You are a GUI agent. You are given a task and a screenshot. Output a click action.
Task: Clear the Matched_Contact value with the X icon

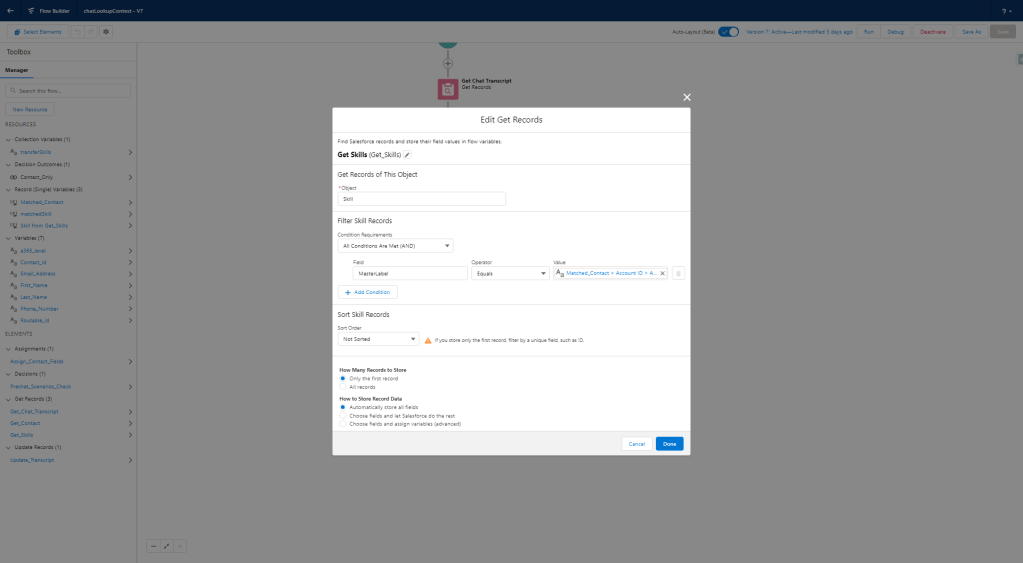[x=662, y=273]
